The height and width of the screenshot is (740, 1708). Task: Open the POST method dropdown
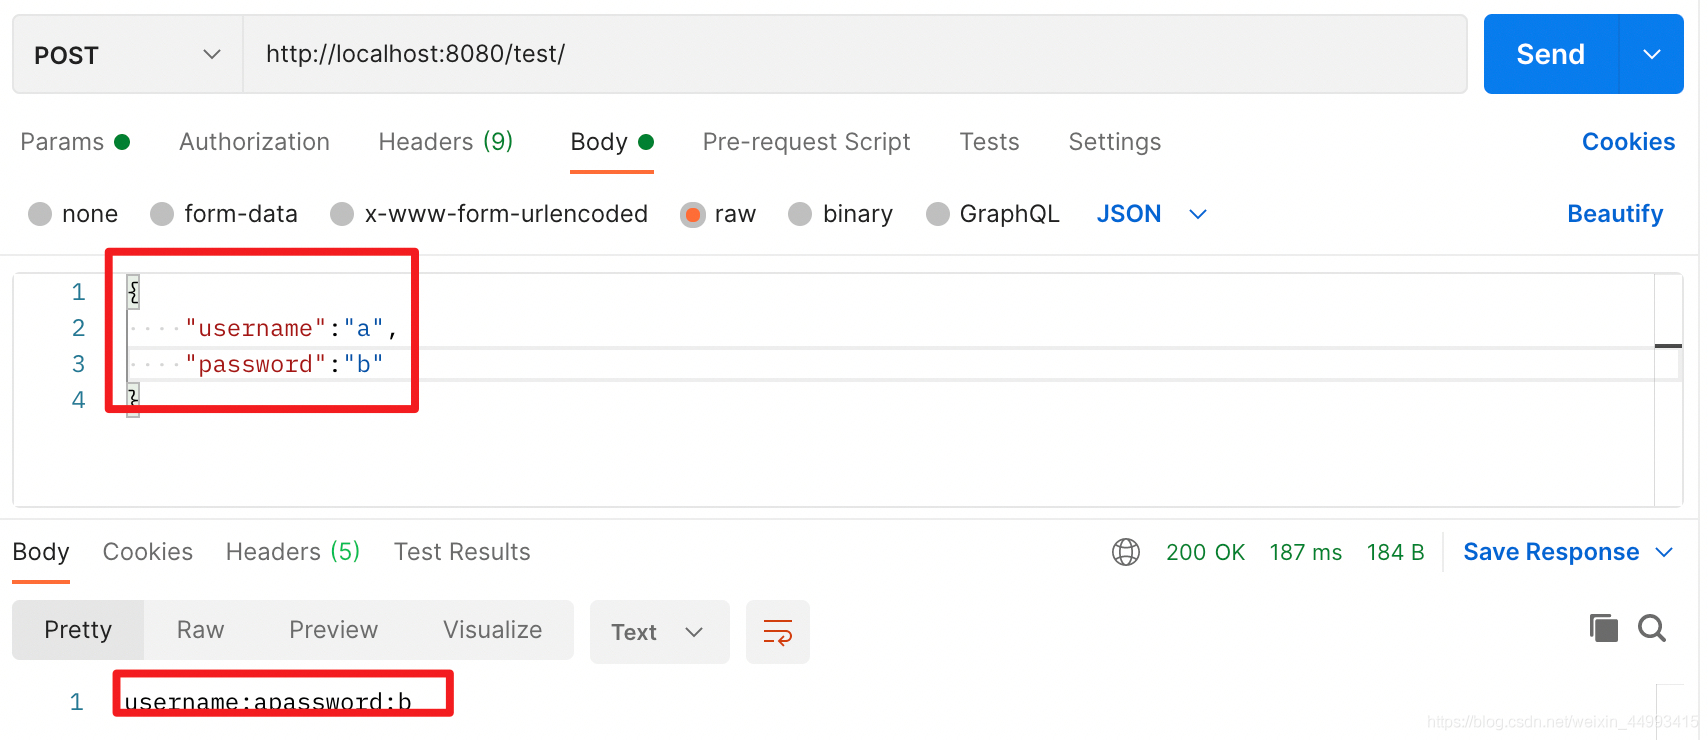(x=127, y=55)
